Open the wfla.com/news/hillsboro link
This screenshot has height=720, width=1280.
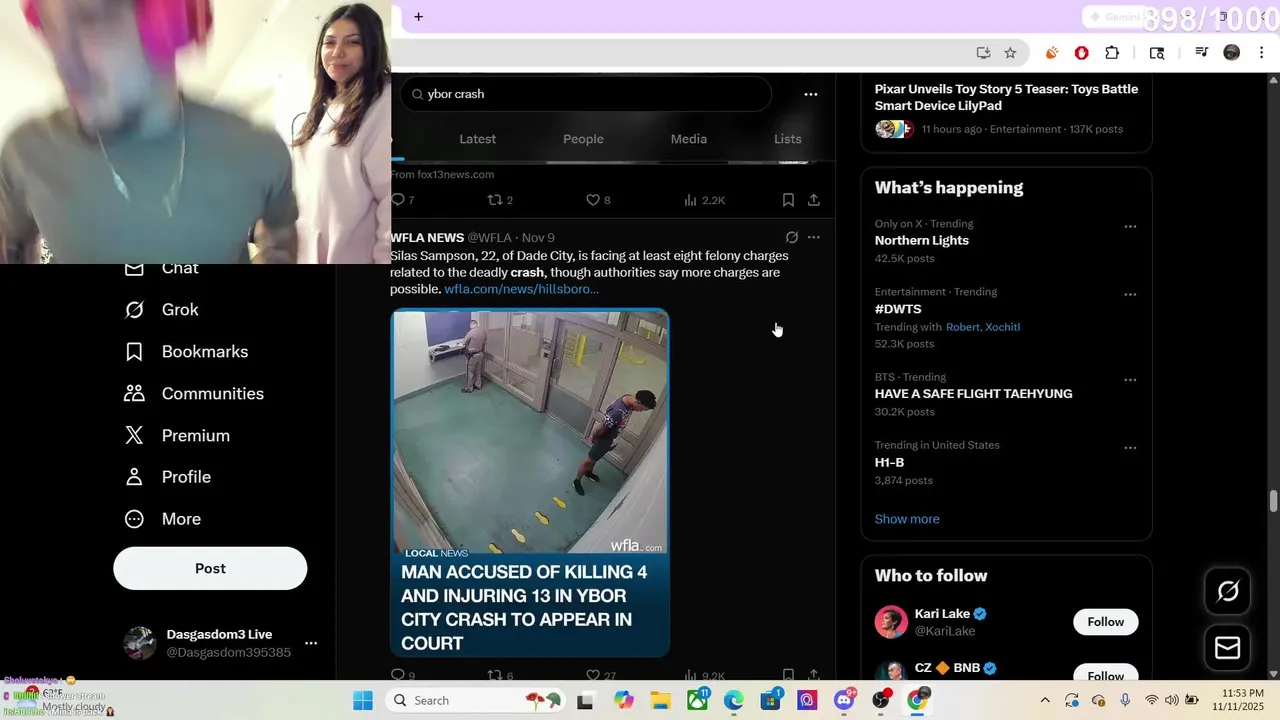click(522, 289)
